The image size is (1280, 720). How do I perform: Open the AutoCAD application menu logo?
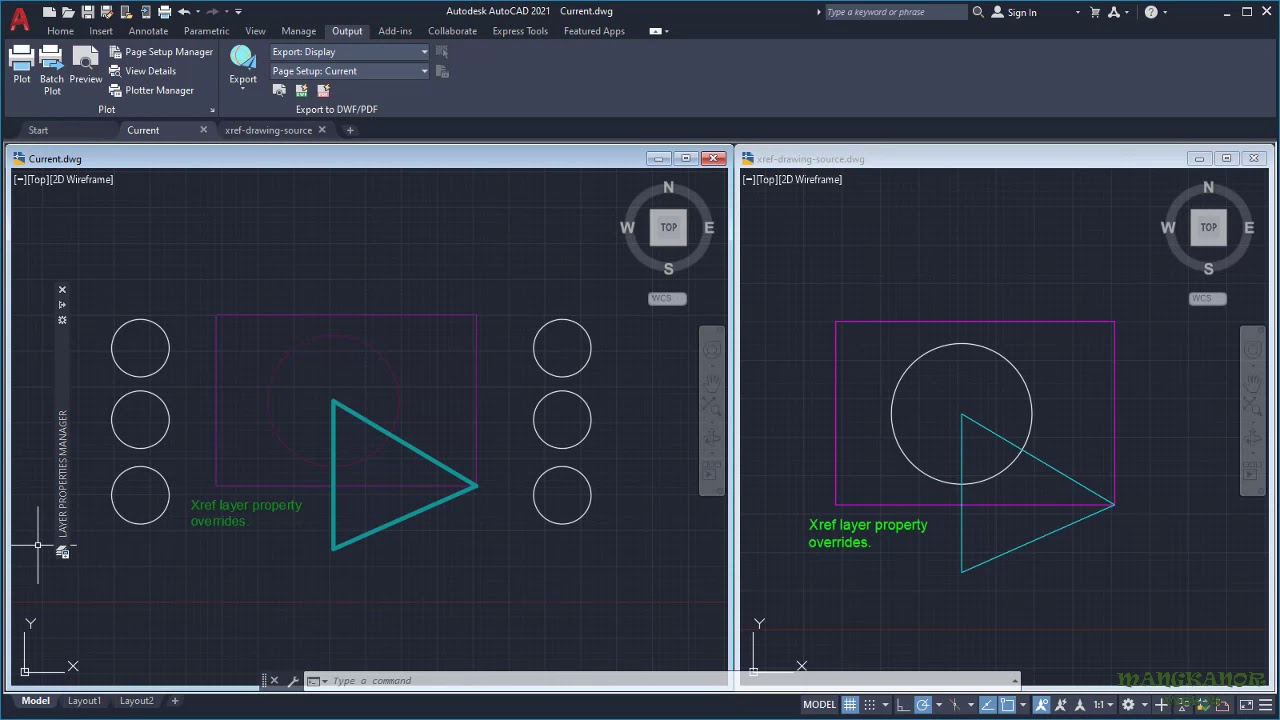pyautogui.click(x=19, y=18)
